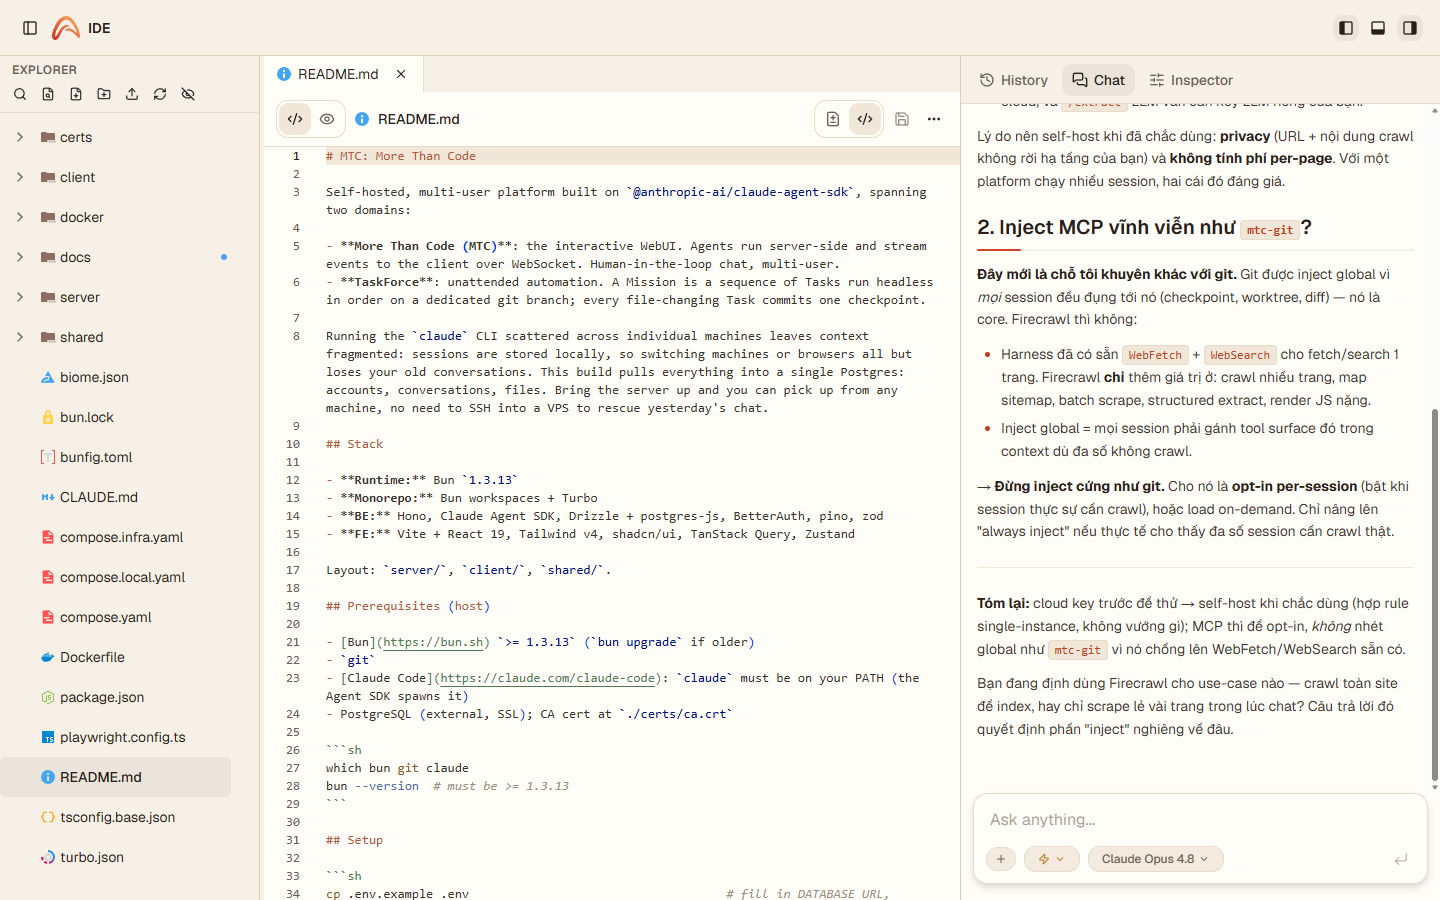
Task: Show the diff view for README.md
Action: pyautogui.click(x=833, y=119)
